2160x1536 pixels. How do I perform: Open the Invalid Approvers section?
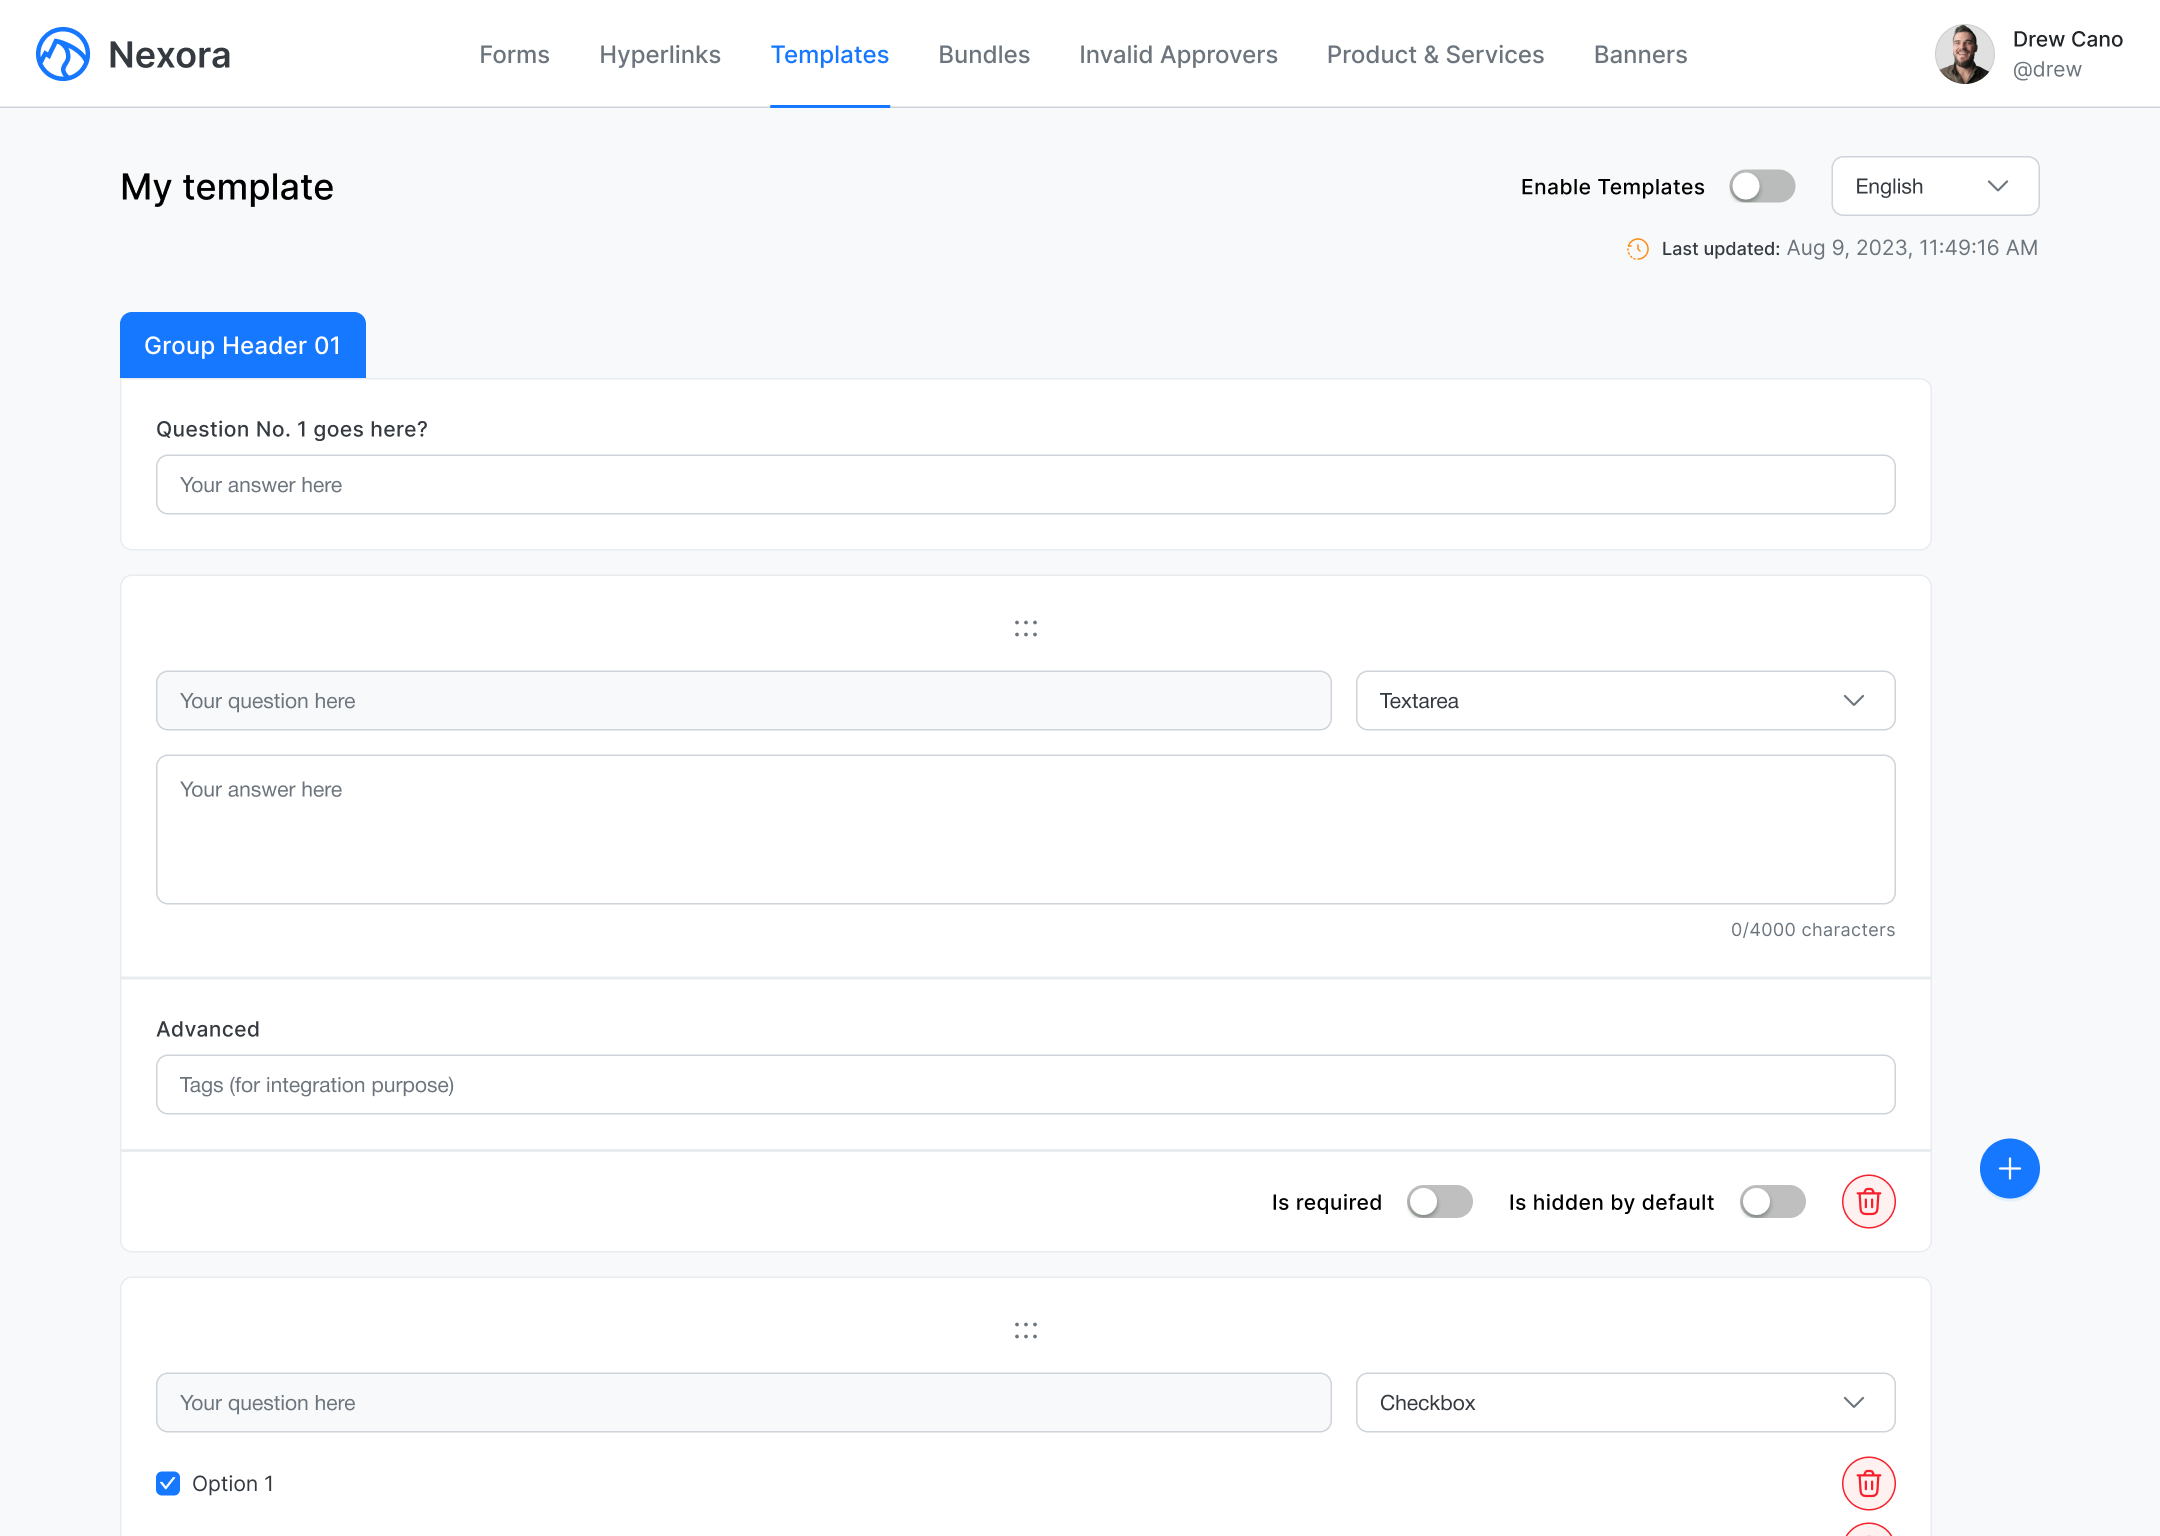[1177, 55]
